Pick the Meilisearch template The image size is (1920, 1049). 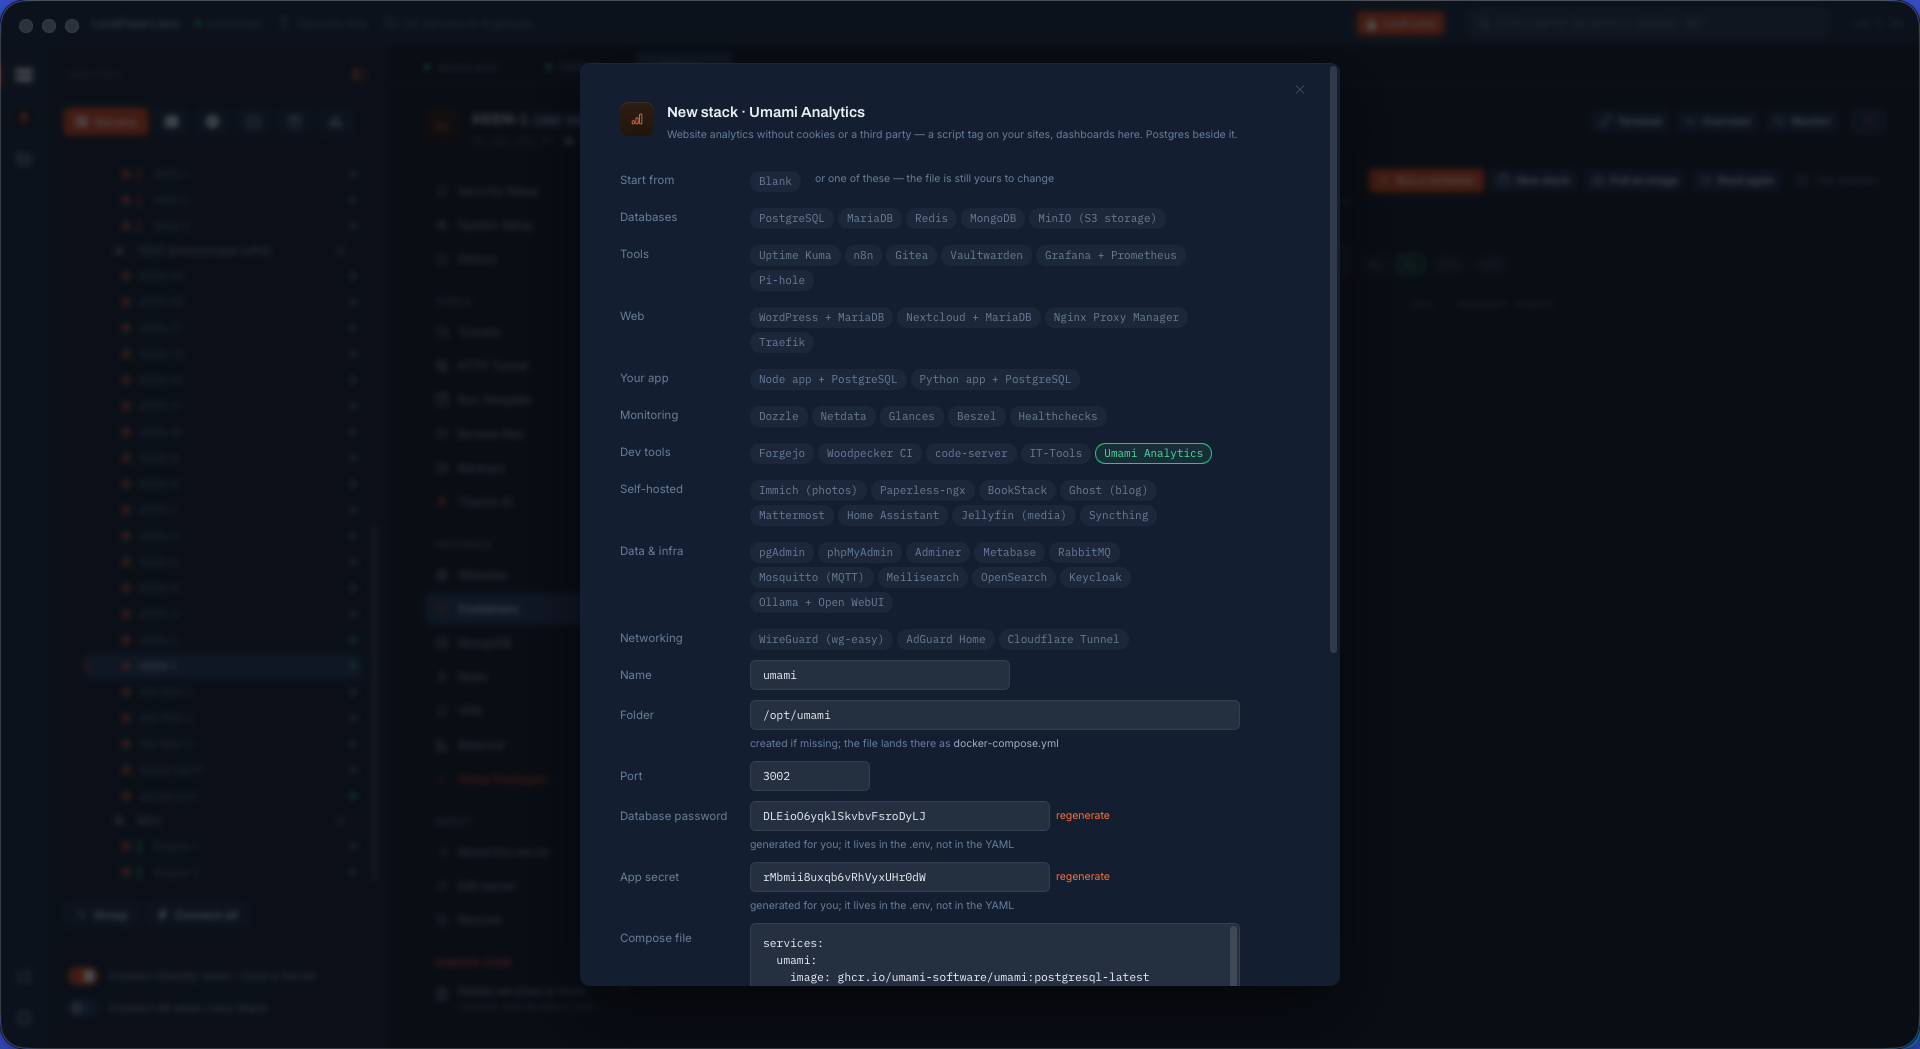(x=922, y=577)
